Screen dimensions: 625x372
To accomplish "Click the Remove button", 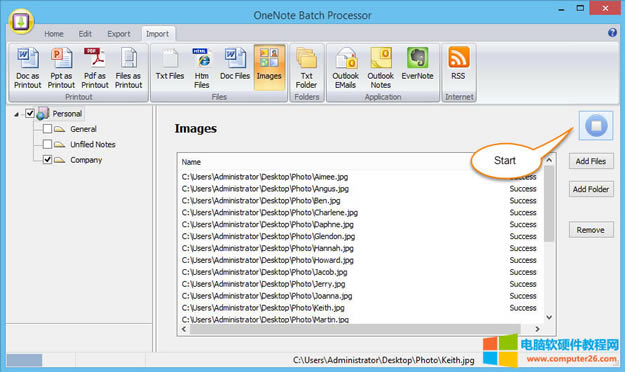I will (x=591, y=230).
